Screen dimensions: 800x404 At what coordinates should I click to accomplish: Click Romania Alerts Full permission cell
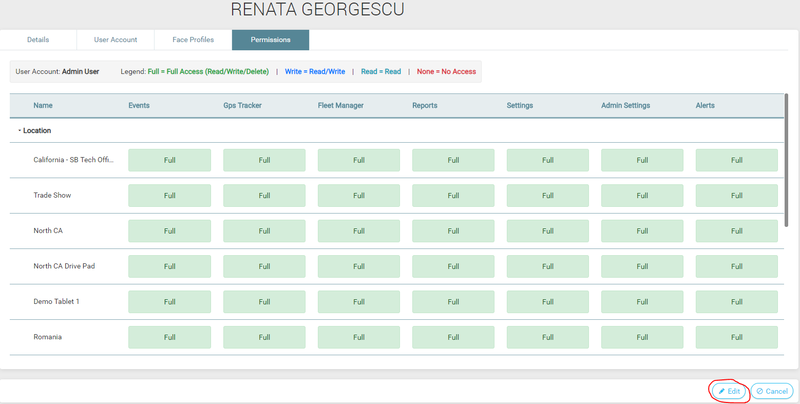coord(736,338)
